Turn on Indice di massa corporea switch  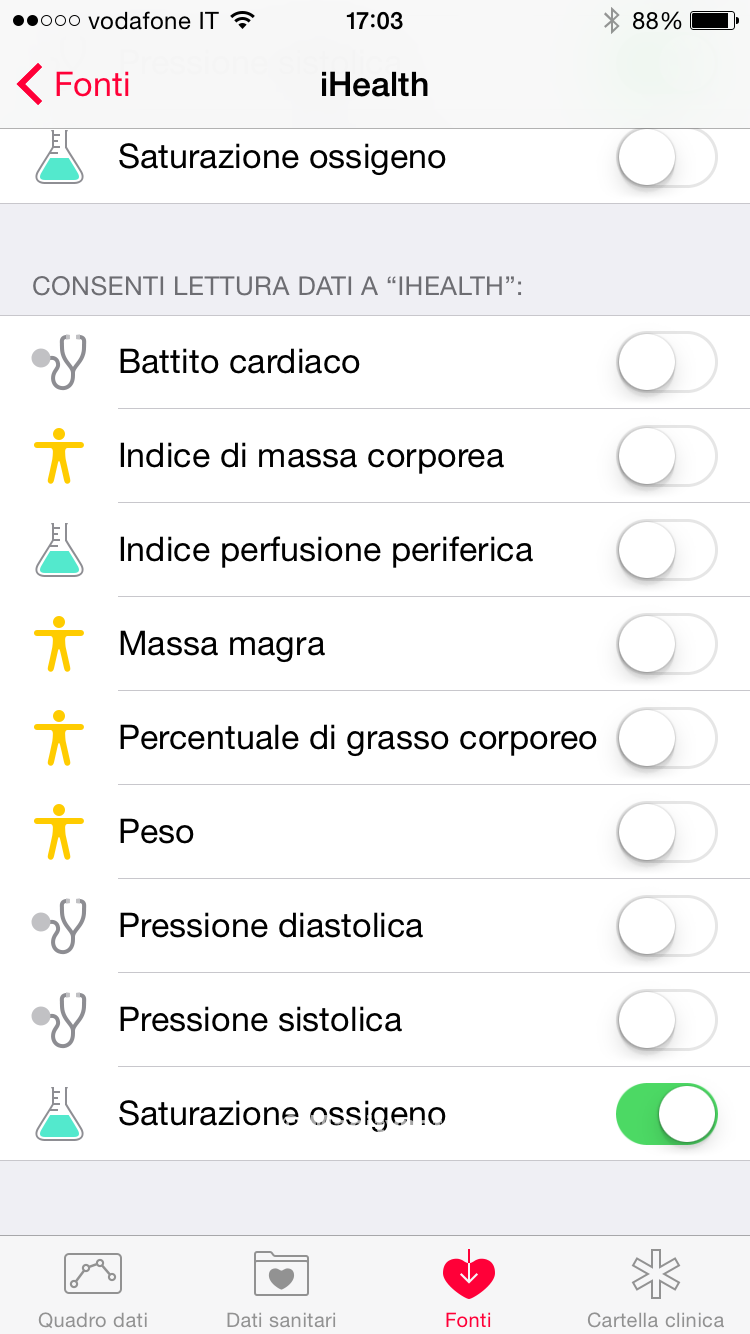666,456
